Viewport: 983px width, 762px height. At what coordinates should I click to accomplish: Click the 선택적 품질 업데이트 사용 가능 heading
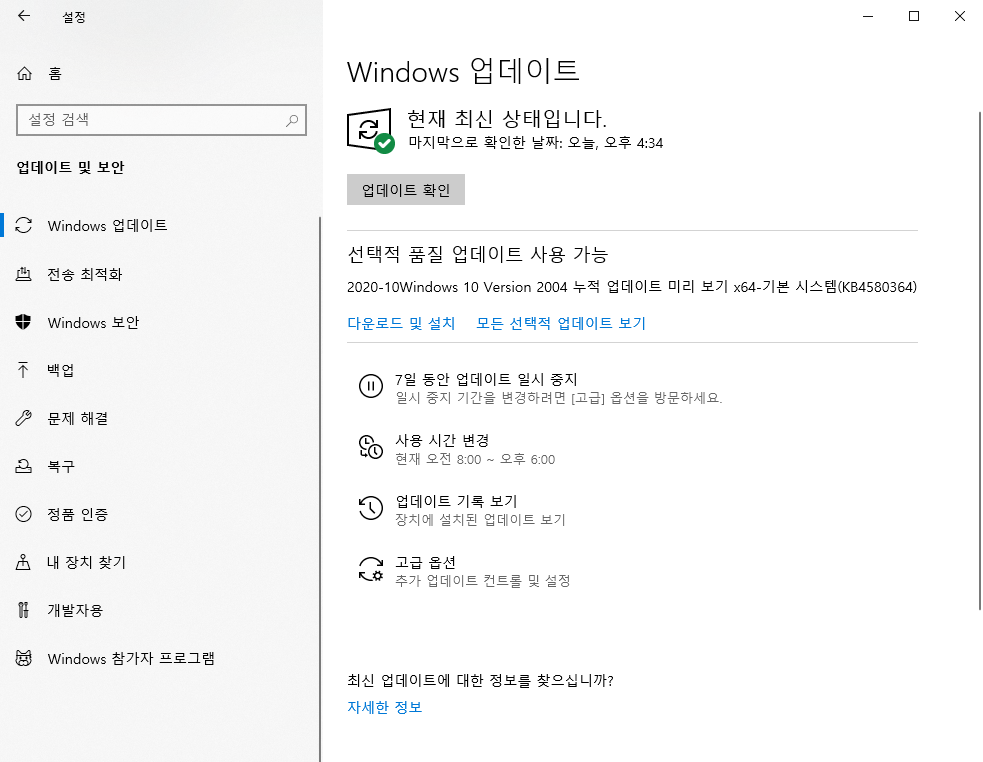pyautogui.click(x=478, y=254)
